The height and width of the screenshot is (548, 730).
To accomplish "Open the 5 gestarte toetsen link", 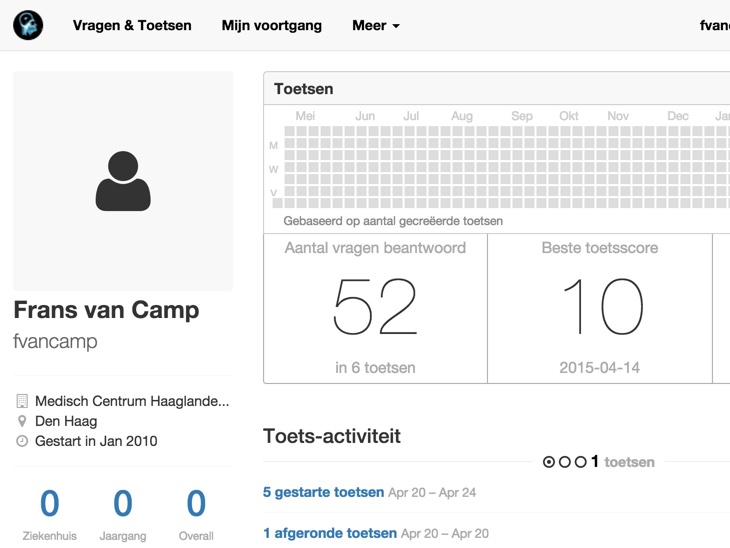I will (x=323, y=492).
